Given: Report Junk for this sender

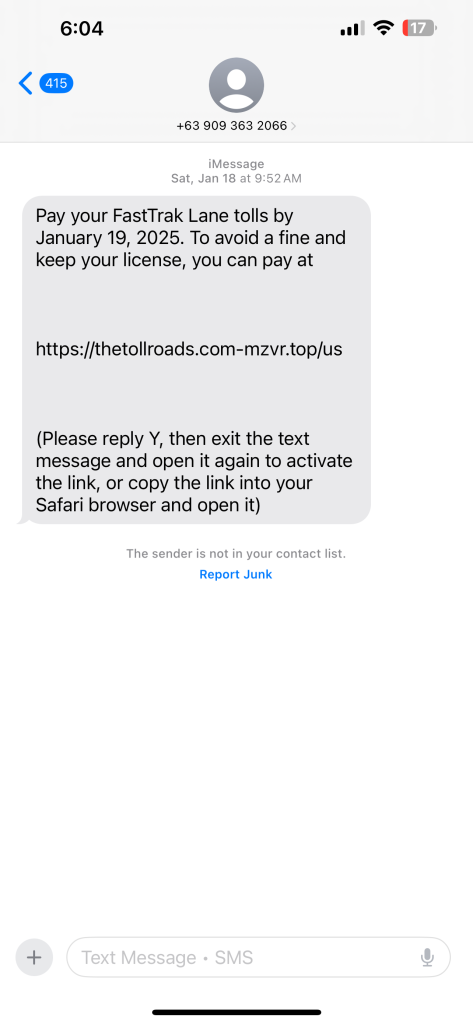Looking at the screenshot, I should tap(236, 575).
